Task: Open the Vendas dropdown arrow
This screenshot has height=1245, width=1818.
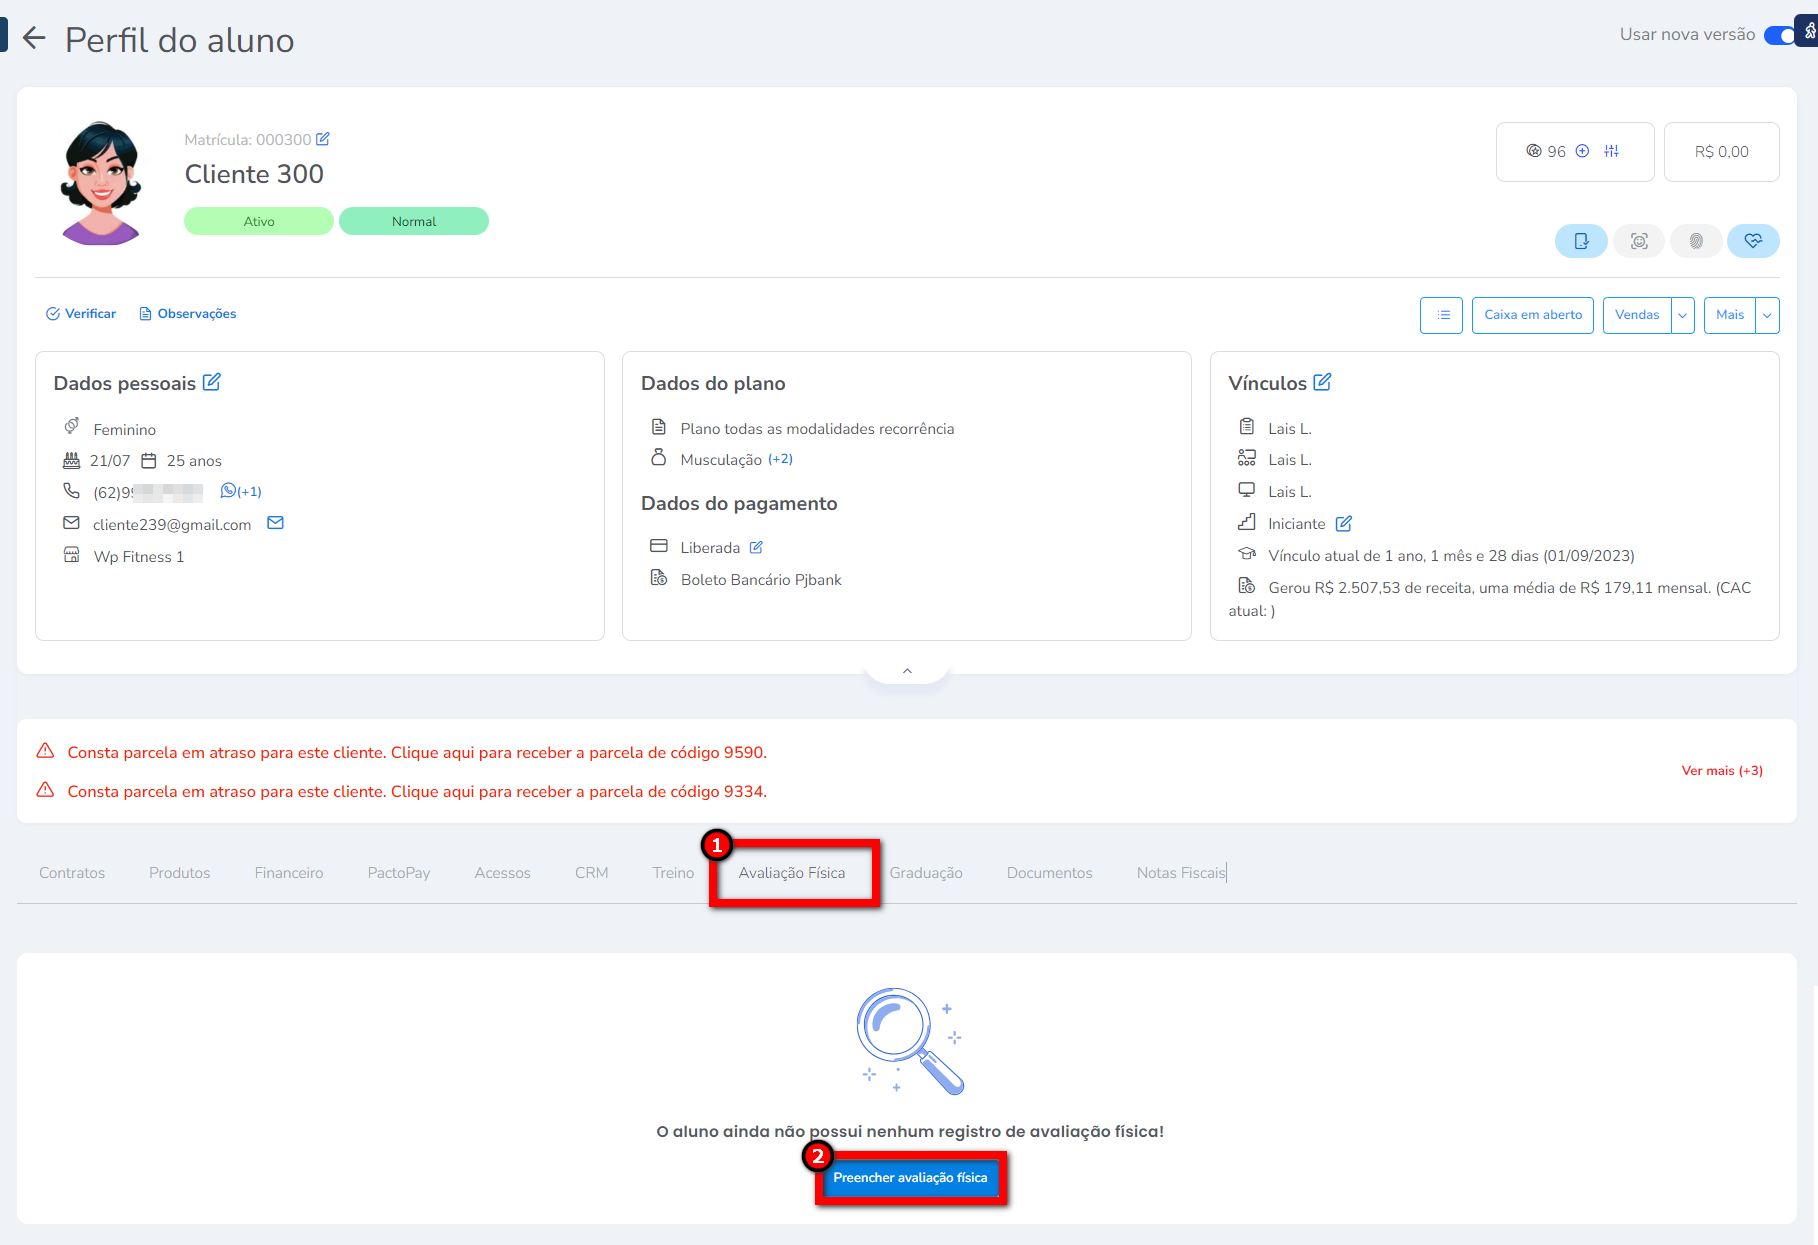Action: (1683, 315)
